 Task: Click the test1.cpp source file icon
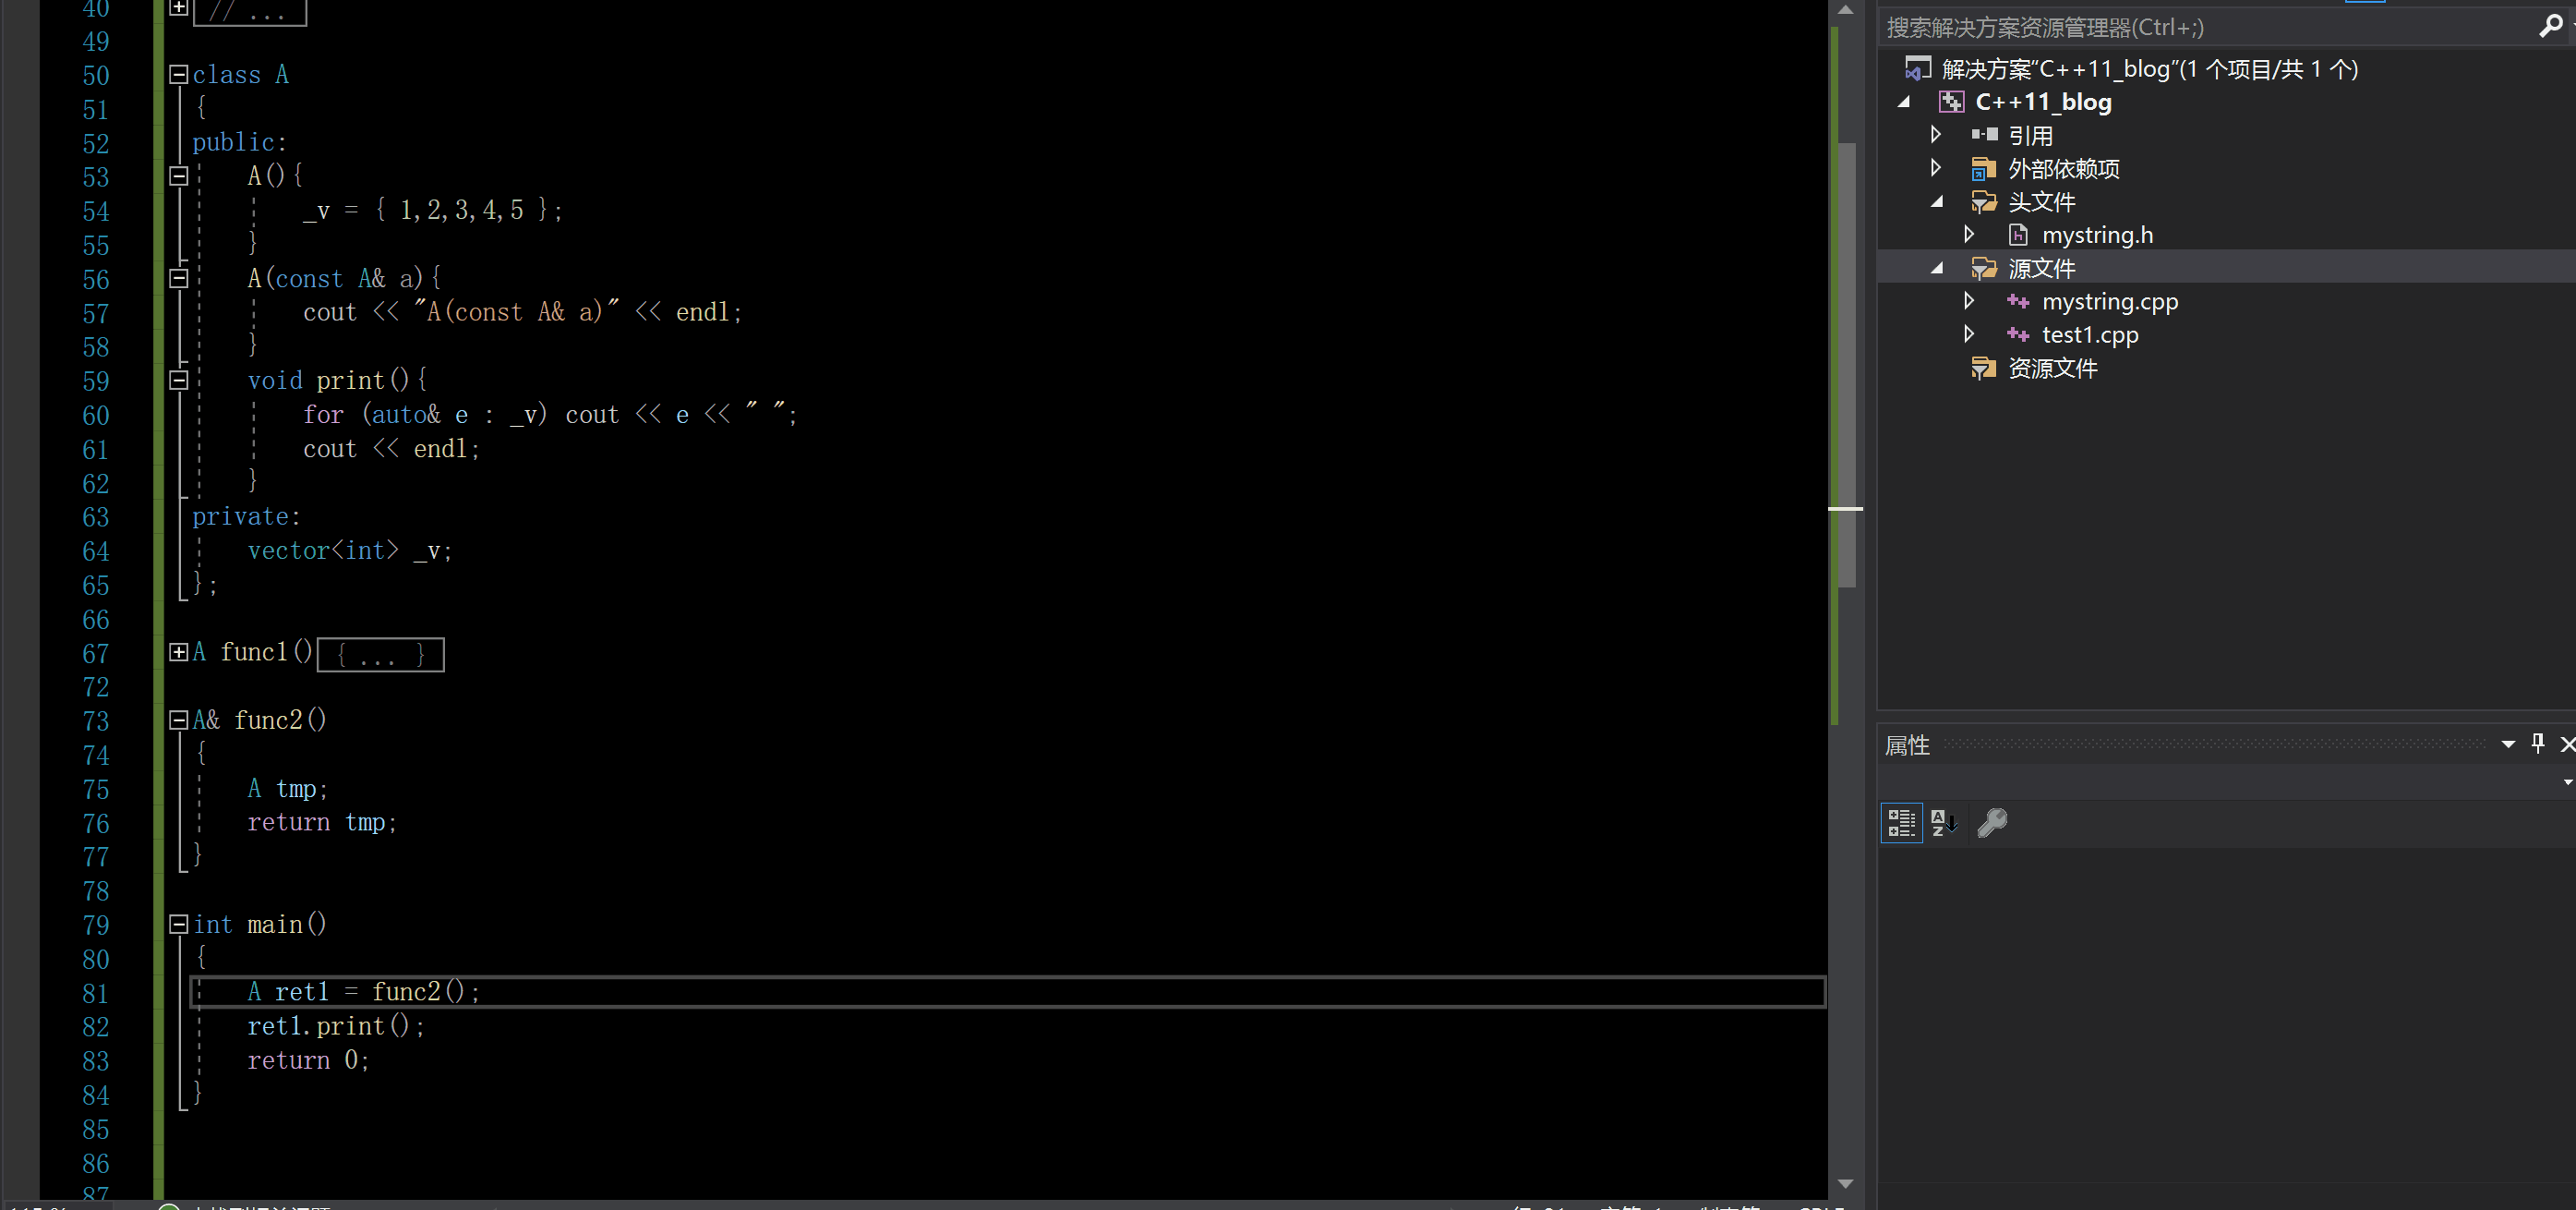point(2018,335)
